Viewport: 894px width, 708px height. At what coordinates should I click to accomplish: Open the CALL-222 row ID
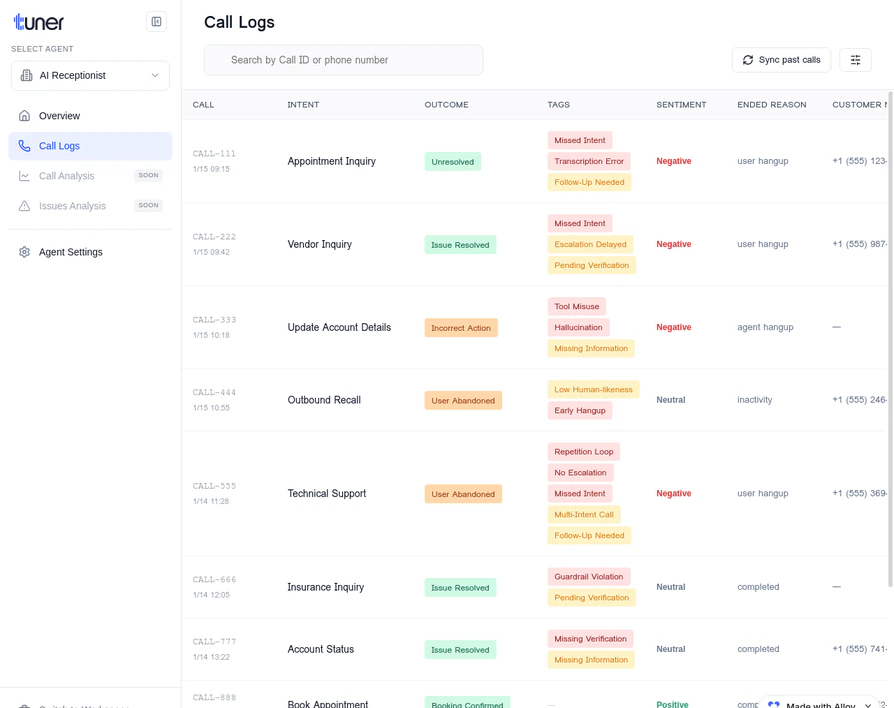click(214, 237)
